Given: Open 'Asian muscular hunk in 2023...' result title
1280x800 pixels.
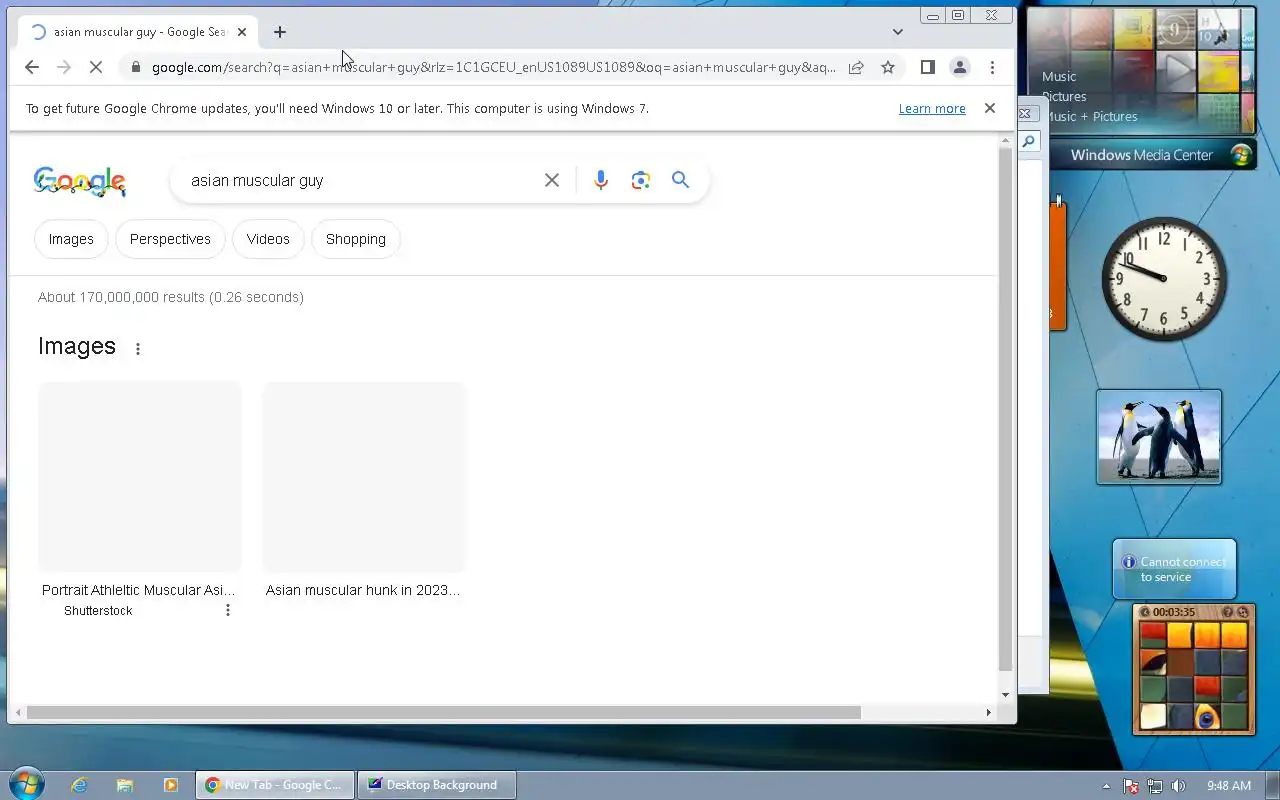Looking at the screenshot, I should [363, 590].
